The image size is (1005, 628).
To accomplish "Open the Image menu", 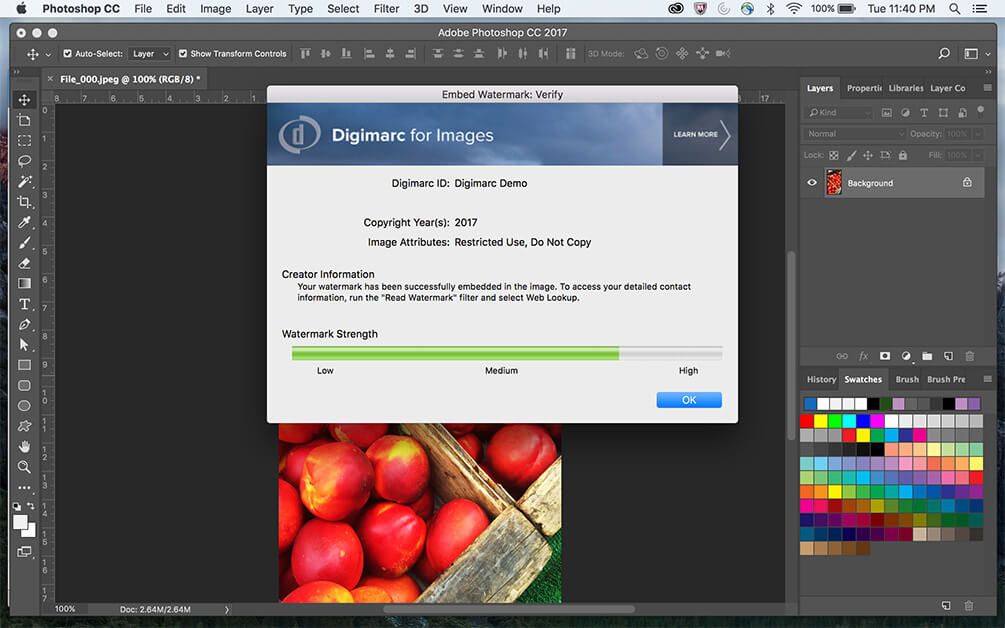I will click(x=215, y=9).
